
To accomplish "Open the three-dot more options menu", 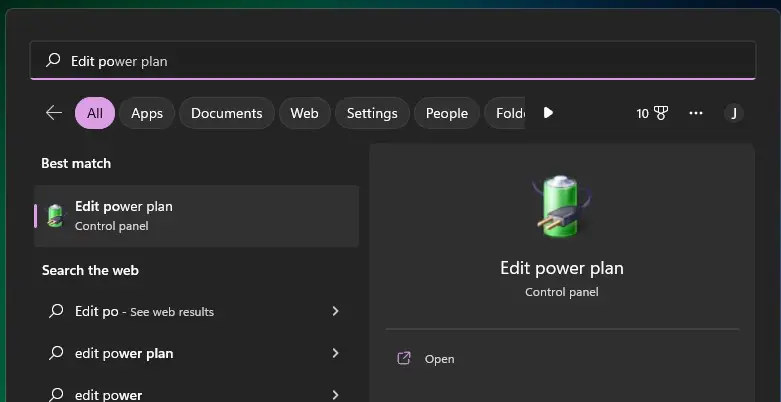I will [696, 113].
